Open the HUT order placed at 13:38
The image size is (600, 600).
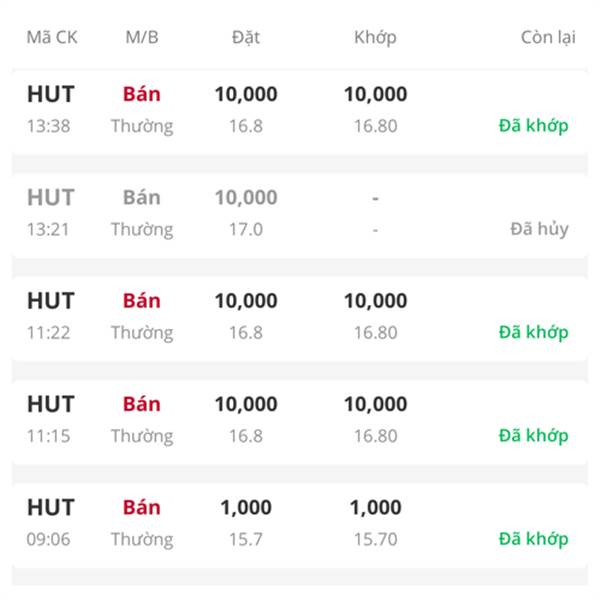click(x=300, y=111)
